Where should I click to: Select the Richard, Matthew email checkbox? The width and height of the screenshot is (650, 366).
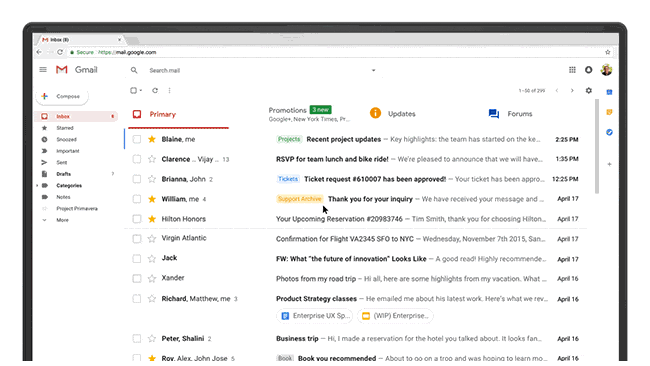136,298
